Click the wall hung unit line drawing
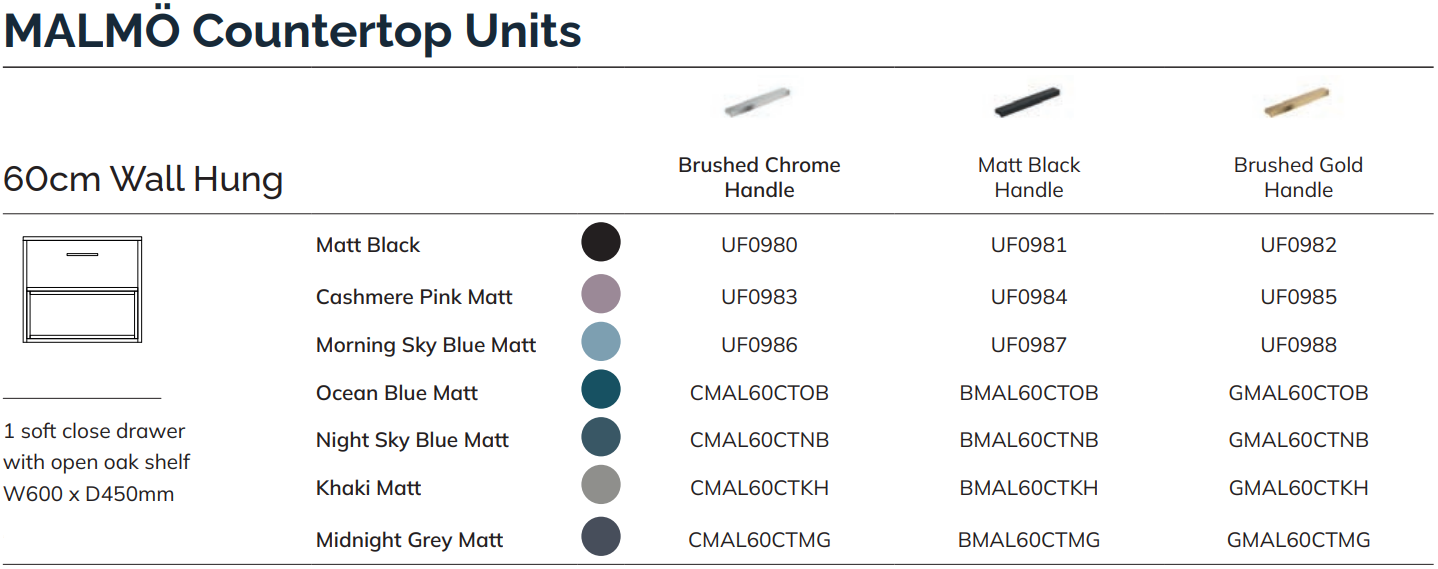Screen dimensions: 1438x569 (x=82, y=290)
